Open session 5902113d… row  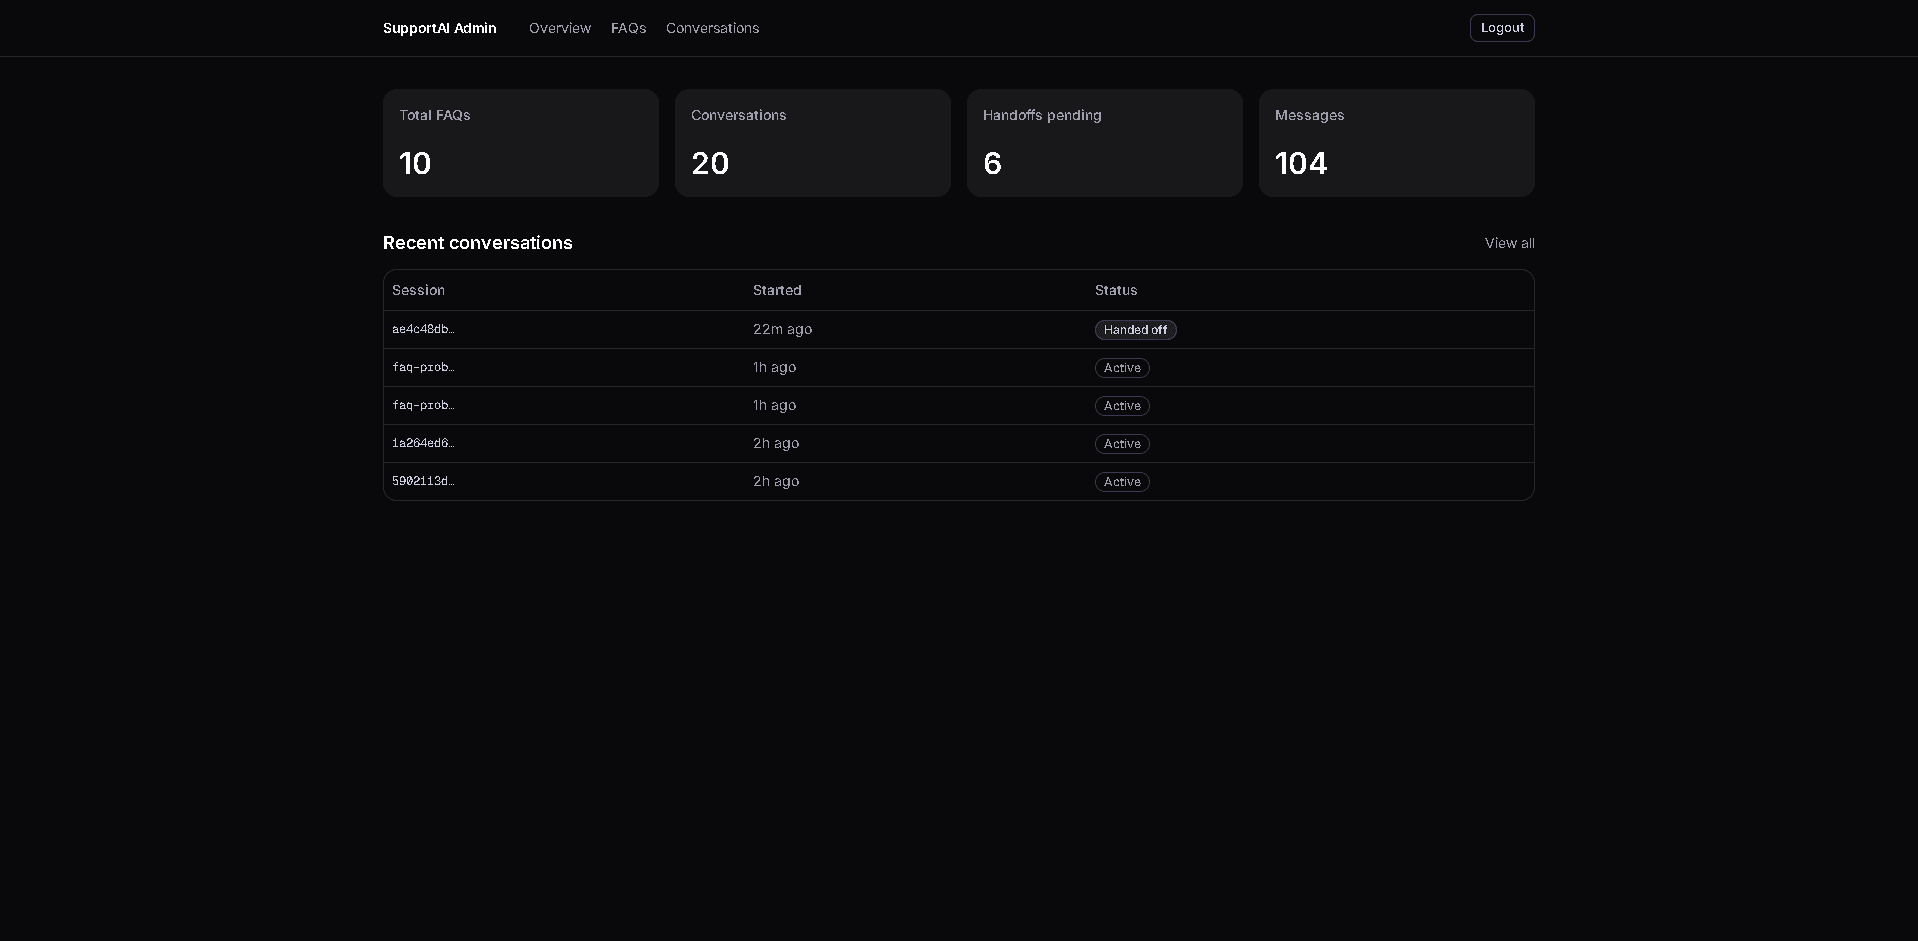958,482
